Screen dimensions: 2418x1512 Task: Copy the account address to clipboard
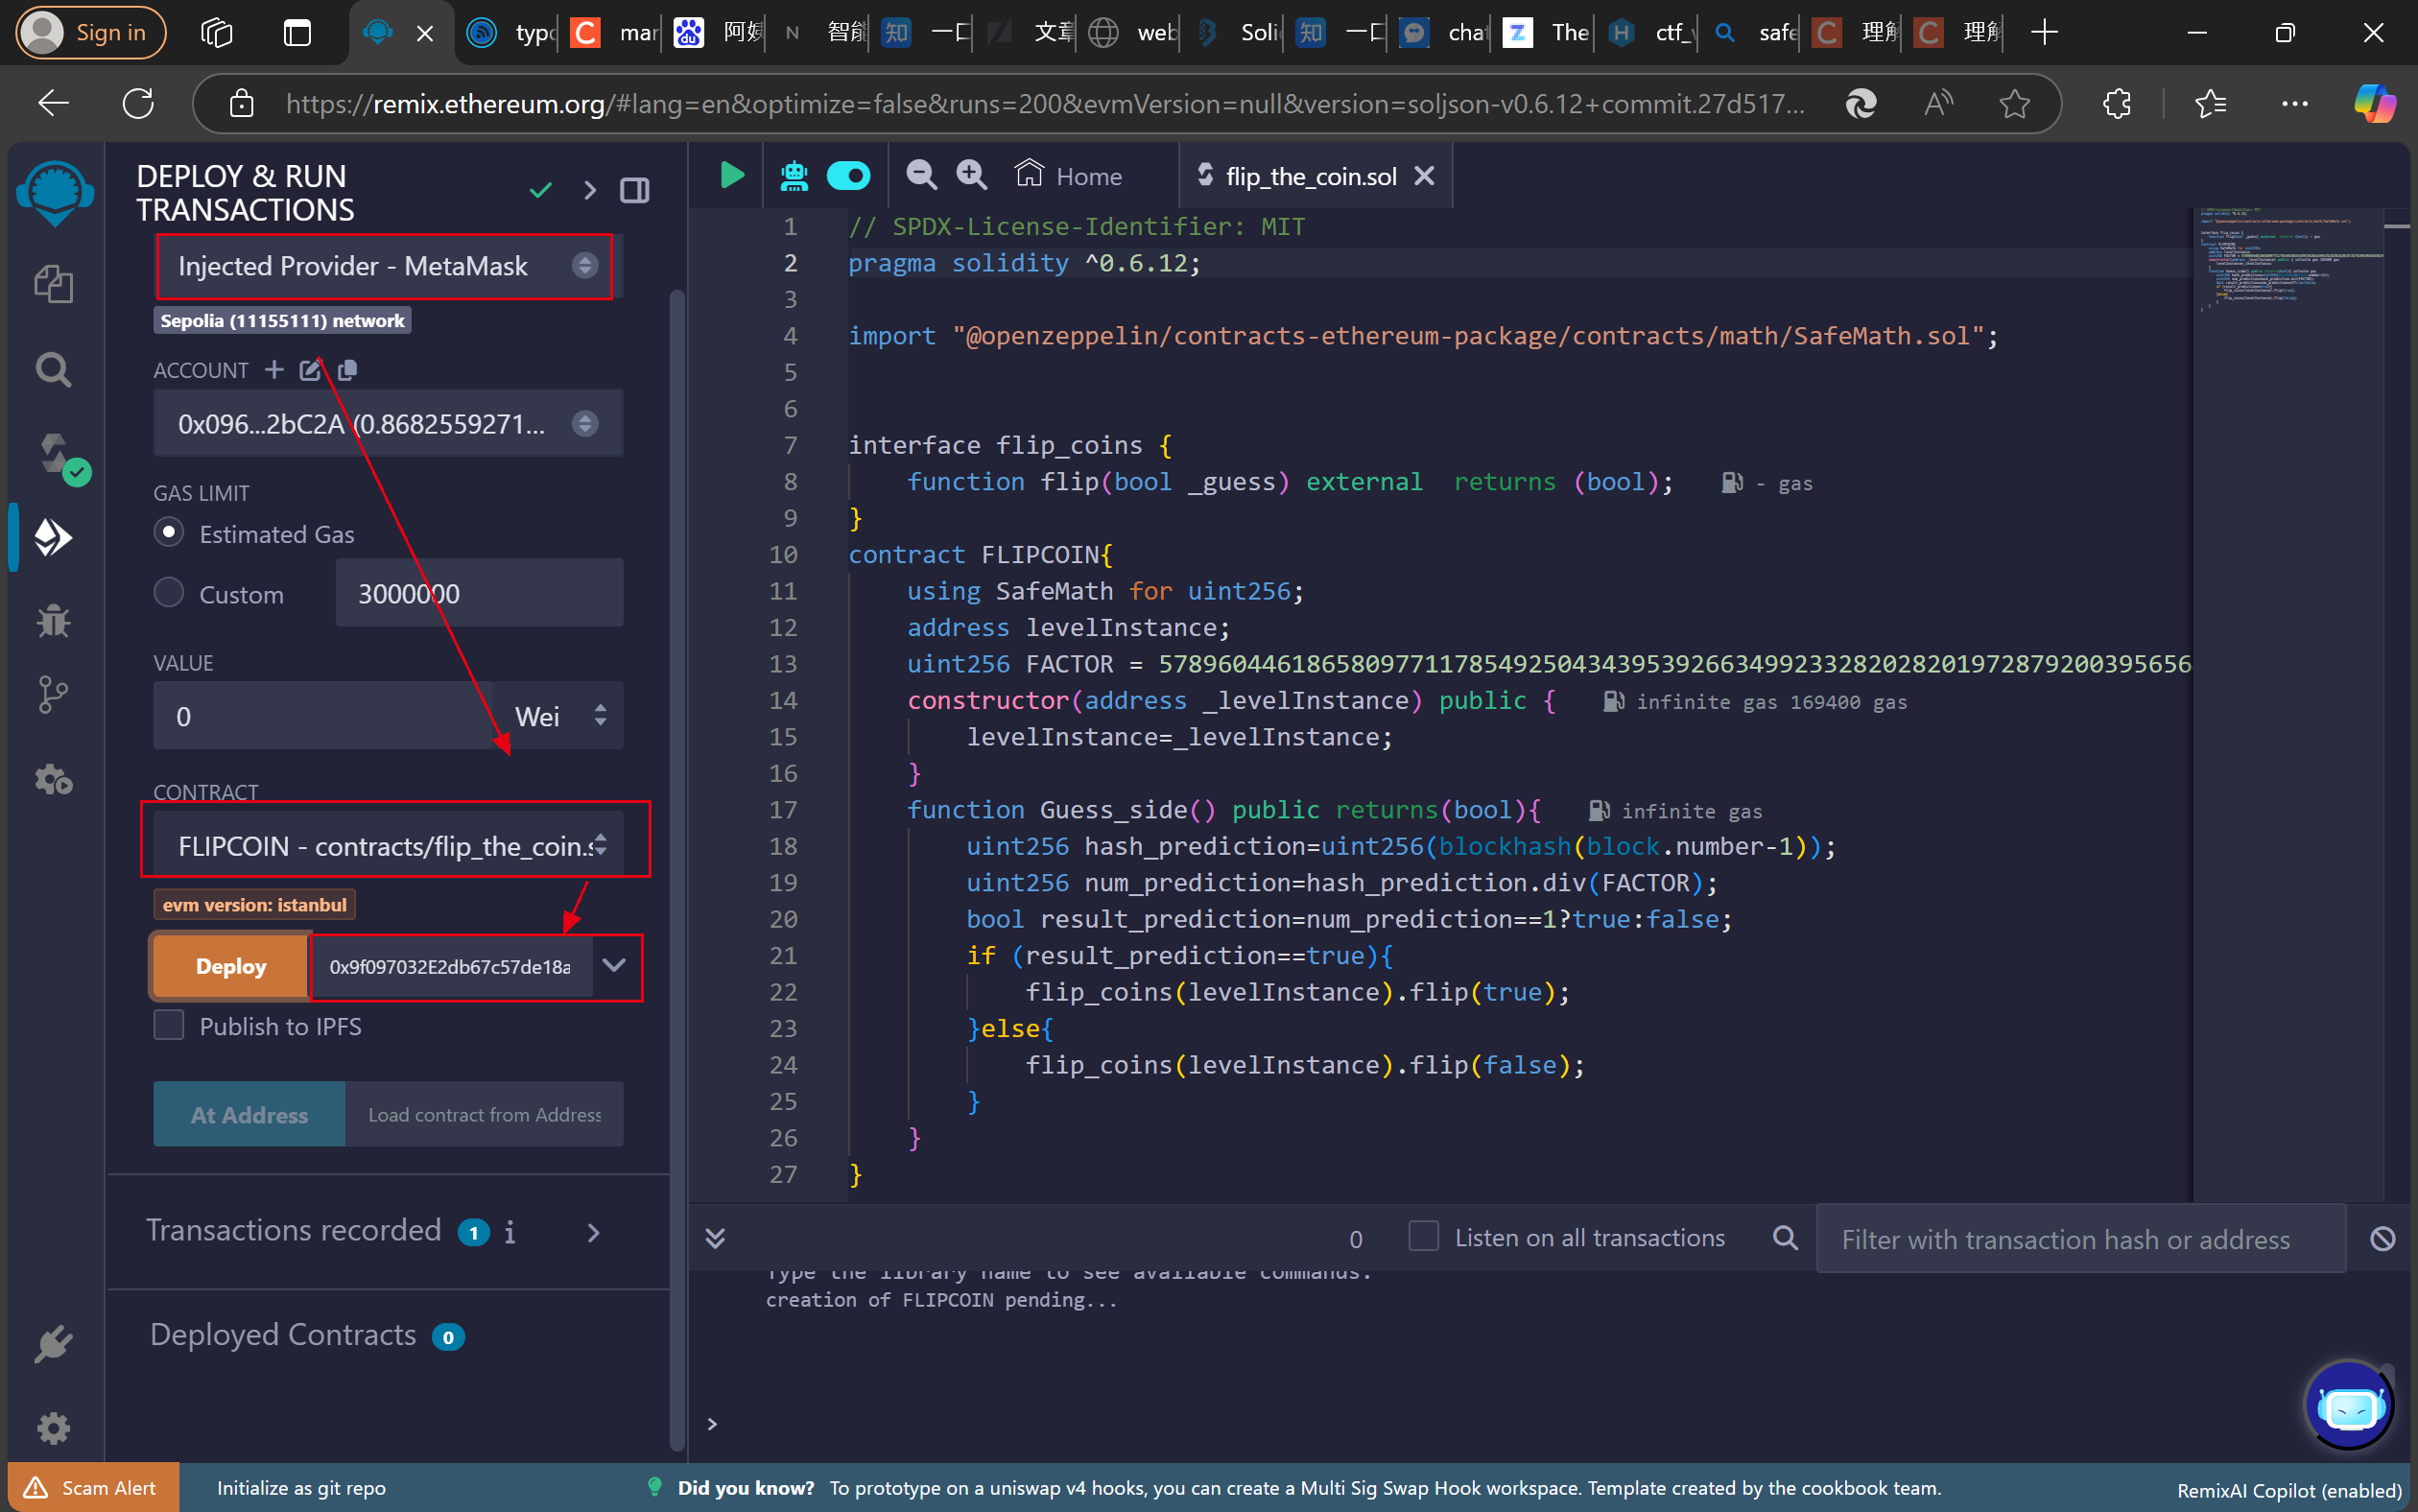347,370
